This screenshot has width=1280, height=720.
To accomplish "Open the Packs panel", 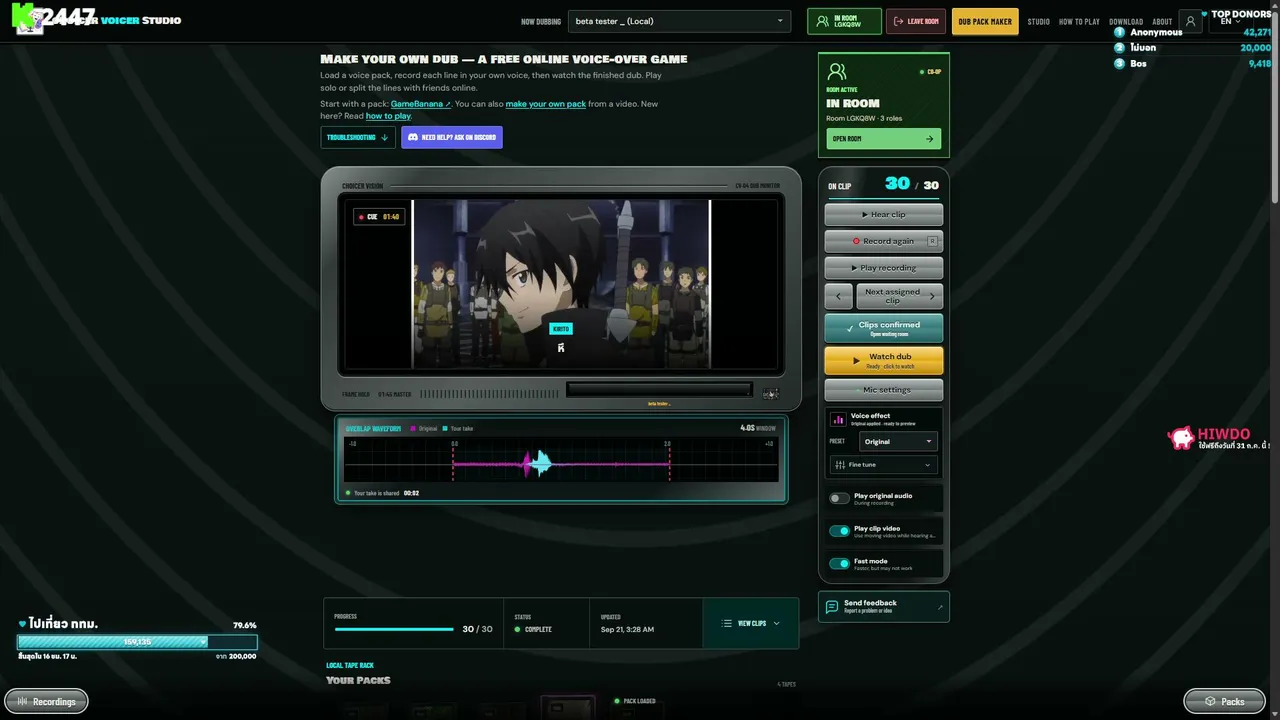I will 1224,701.
